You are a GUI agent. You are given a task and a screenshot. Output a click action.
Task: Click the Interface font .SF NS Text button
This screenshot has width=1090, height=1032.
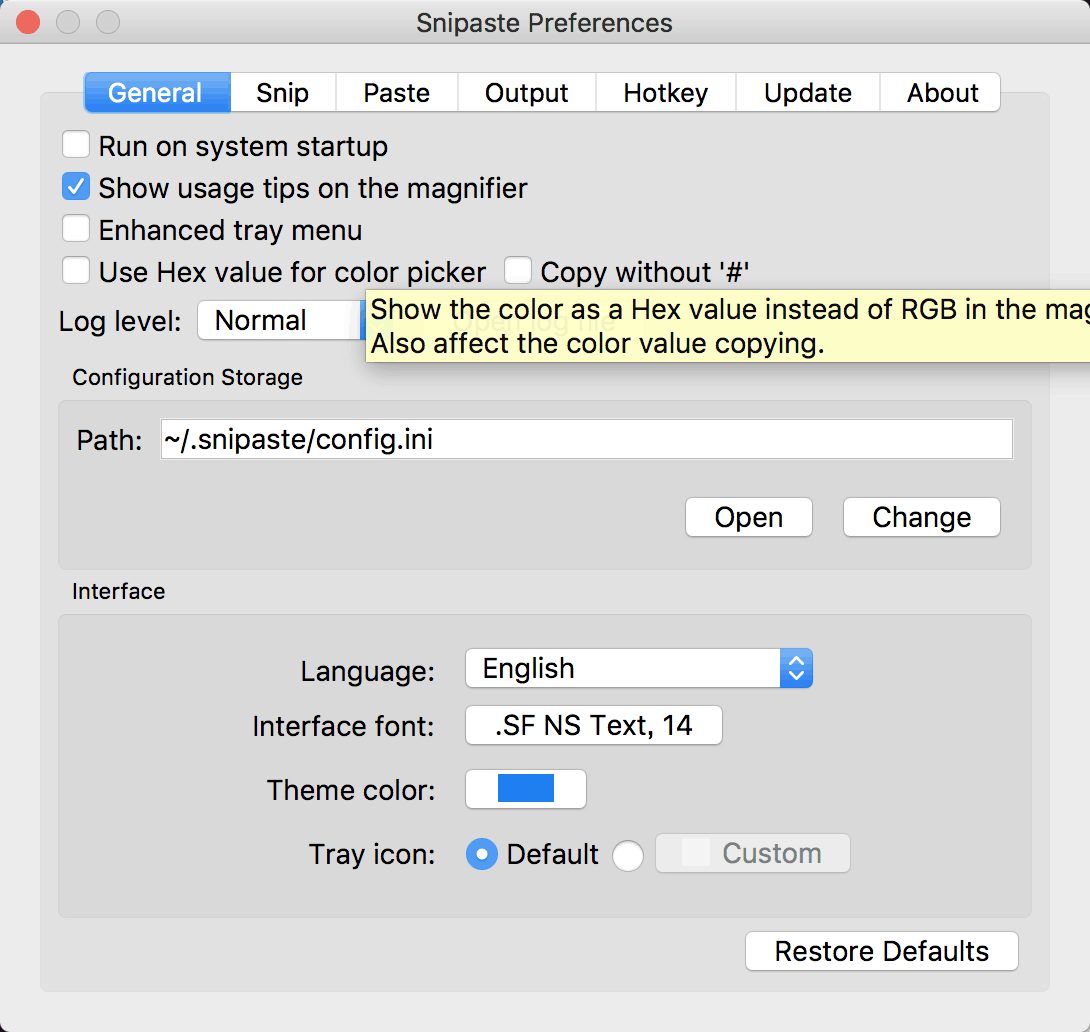(x=594, y=726)
